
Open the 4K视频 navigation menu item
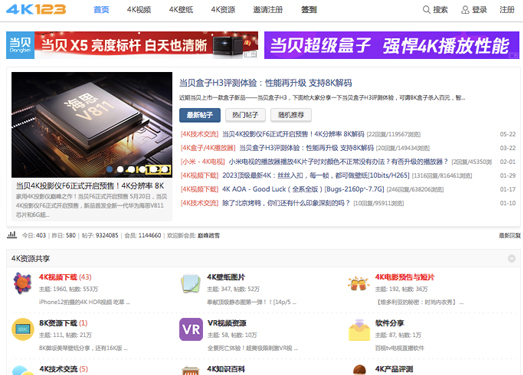(x=139, y=10)
